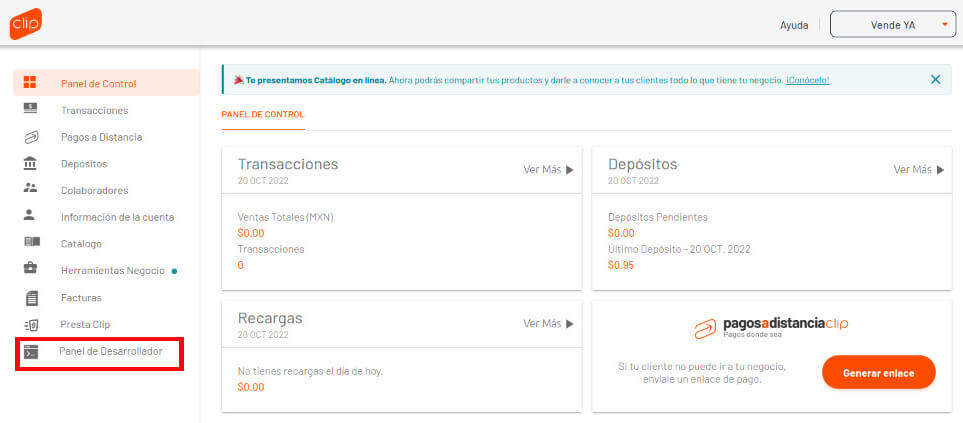Expand Ver Más arrow in Depósitos card
This screenshot has height=423, width=963.
click(x=940, y=170)
